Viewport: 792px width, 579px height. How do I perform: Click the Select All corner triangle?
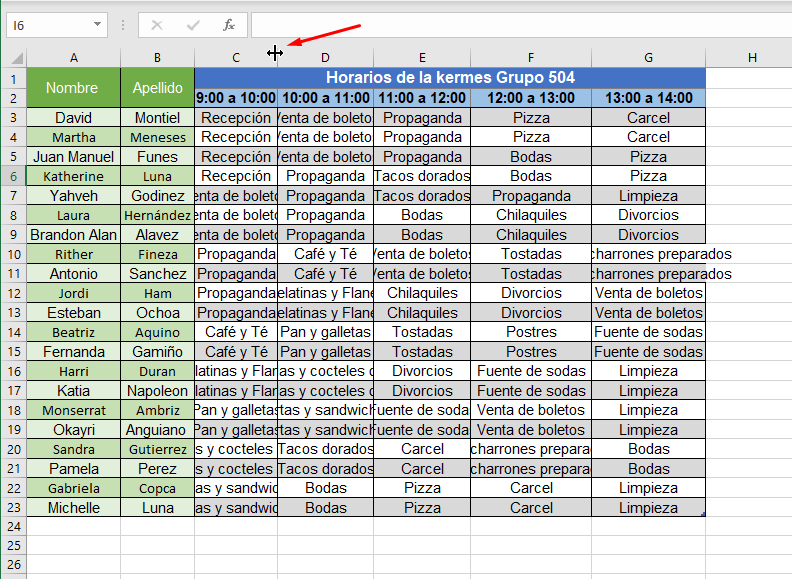(14, 57)
